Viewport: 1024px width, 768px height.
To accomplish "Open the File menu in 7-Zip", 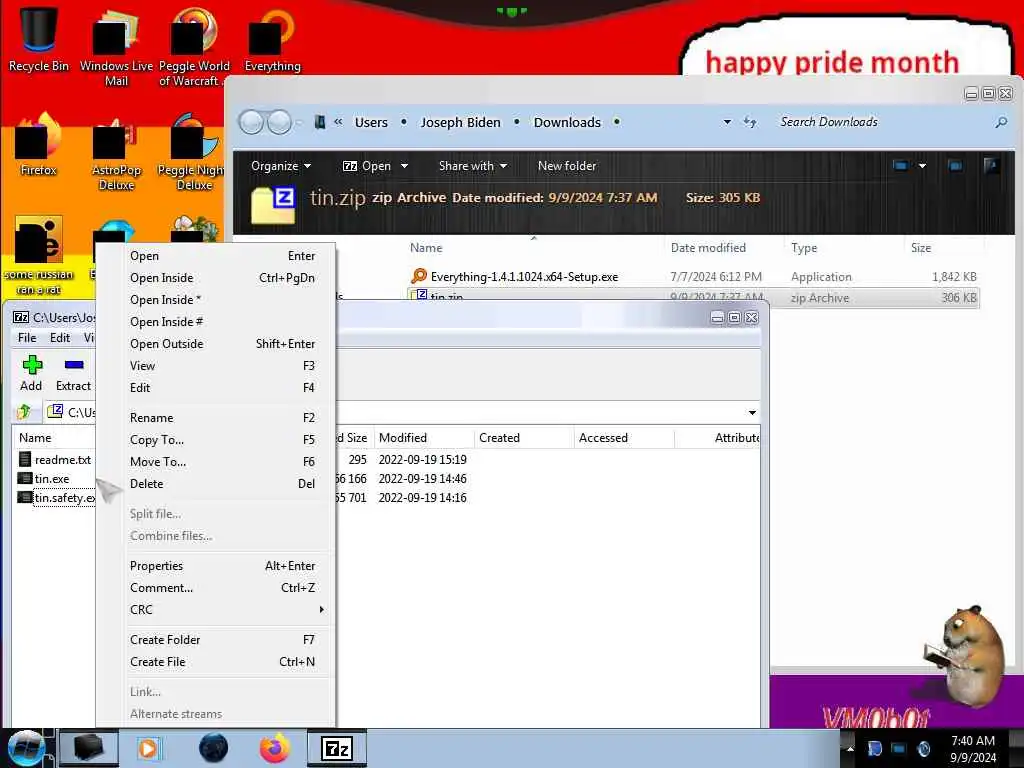I will click(27, 338).
